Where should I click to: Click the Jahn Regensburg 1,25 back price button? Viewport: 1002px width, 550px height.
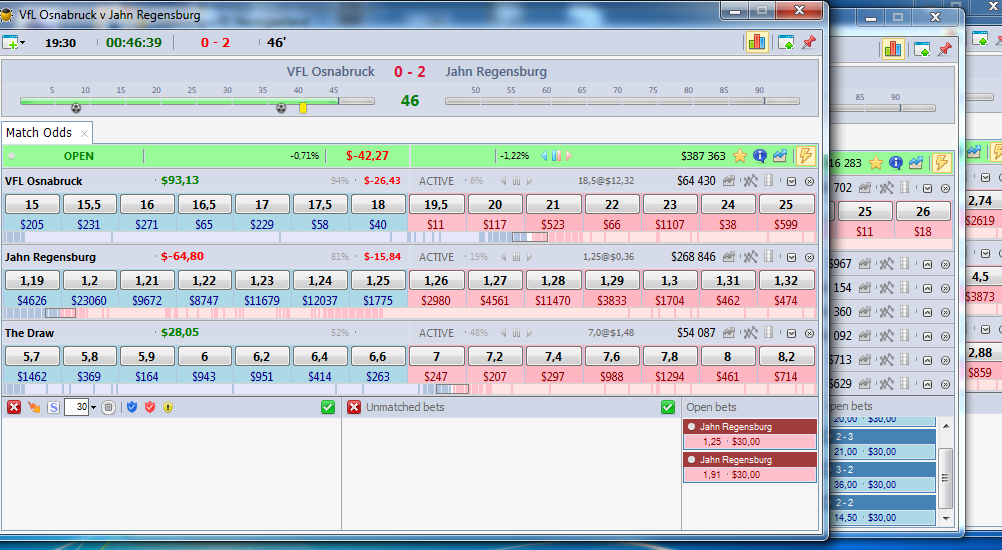click(378, 280)
